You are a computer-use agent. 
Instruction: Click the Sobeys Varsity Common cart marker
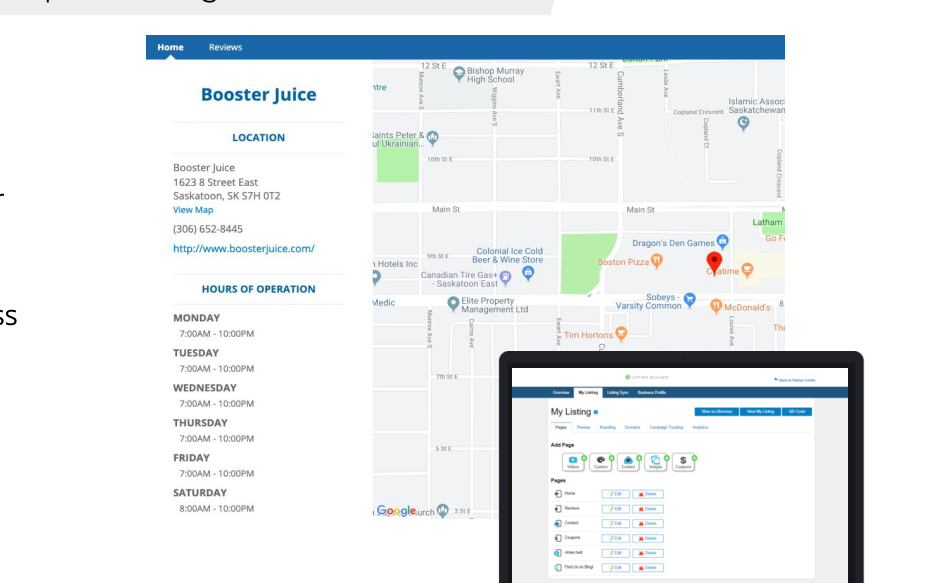690,300
